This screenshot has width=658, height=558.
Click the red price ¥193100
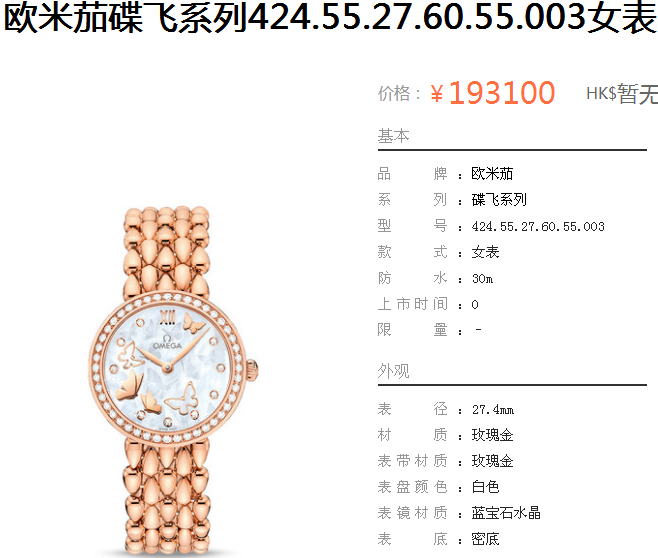point(493,93)
